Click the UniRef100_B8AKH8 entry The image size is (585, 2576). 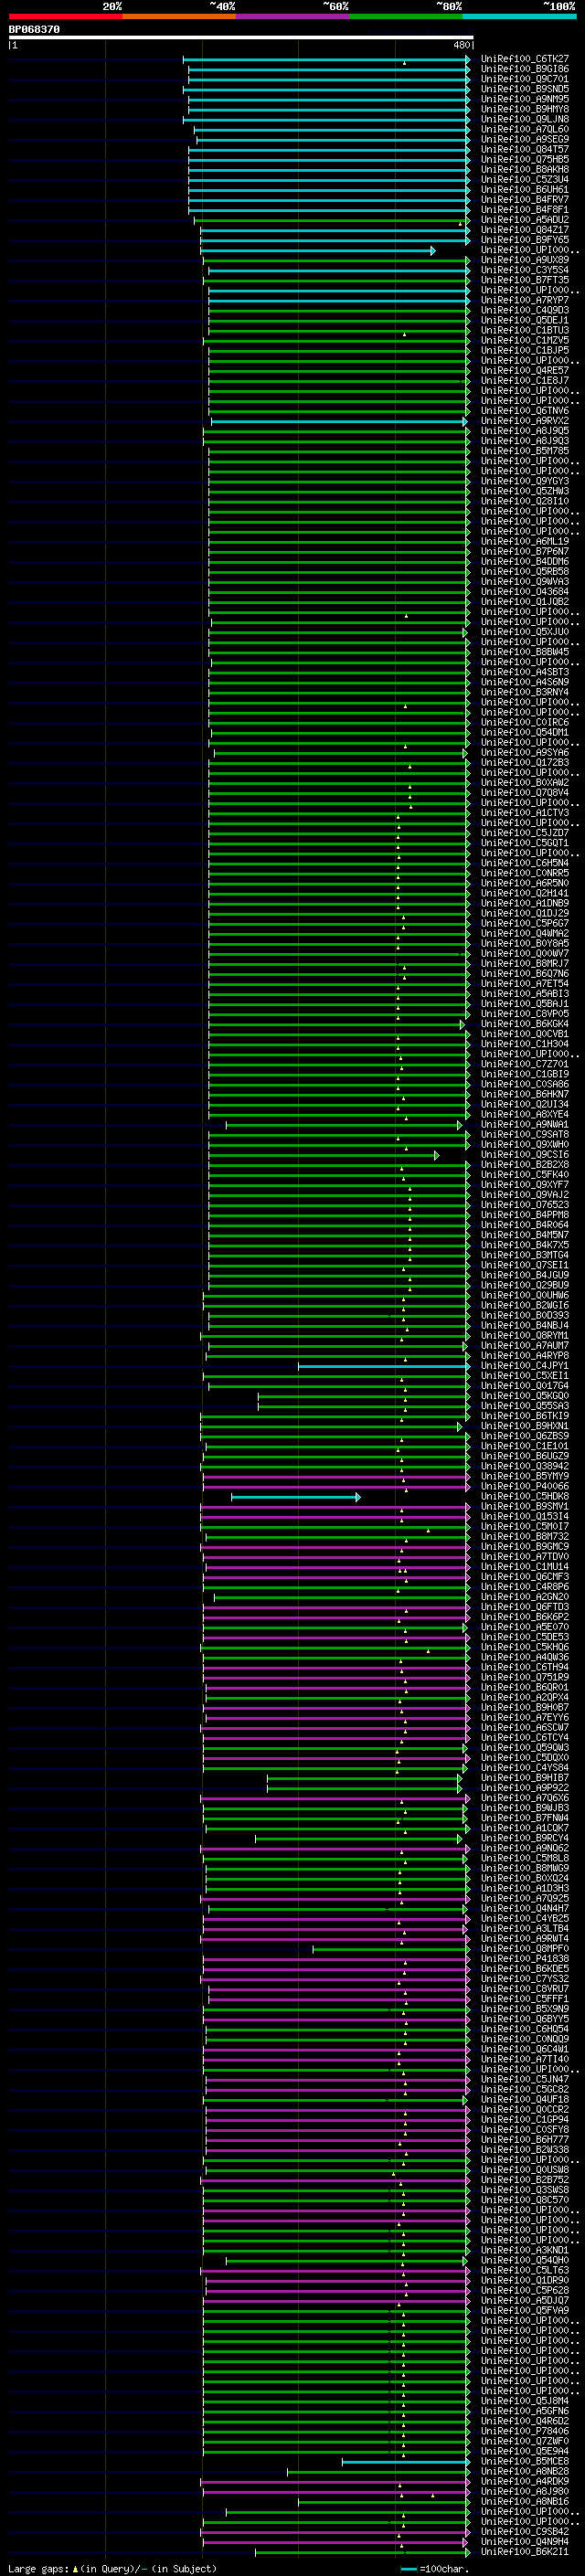point(525,170)
